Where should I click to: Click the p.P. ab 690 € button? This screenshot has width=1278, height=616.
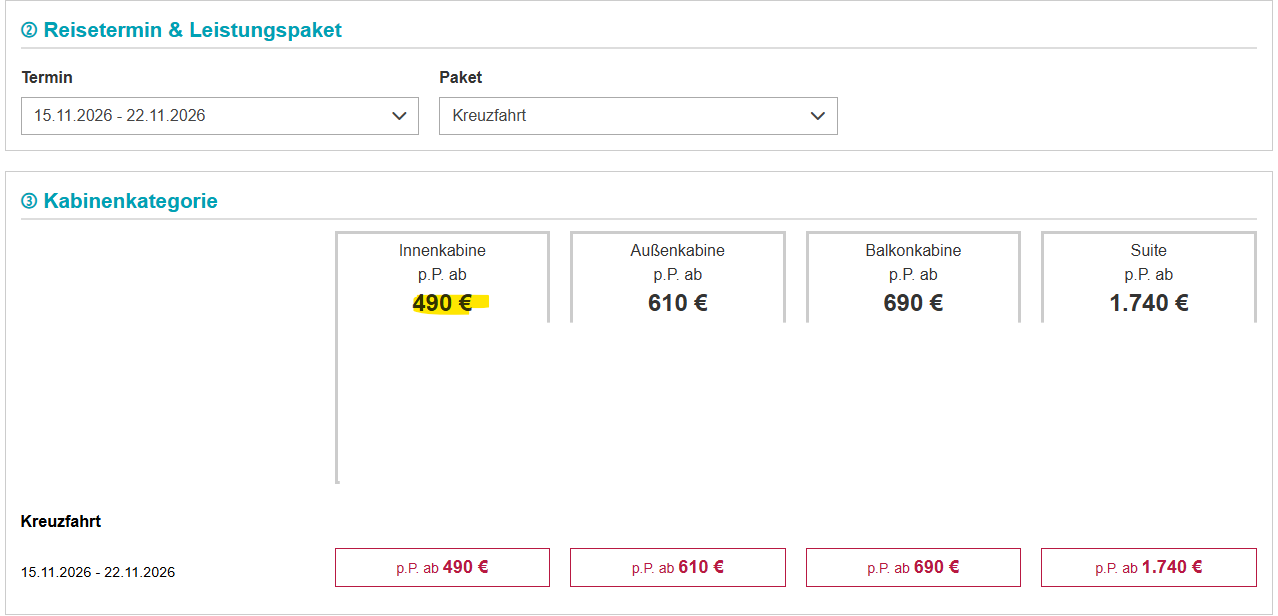913,567
